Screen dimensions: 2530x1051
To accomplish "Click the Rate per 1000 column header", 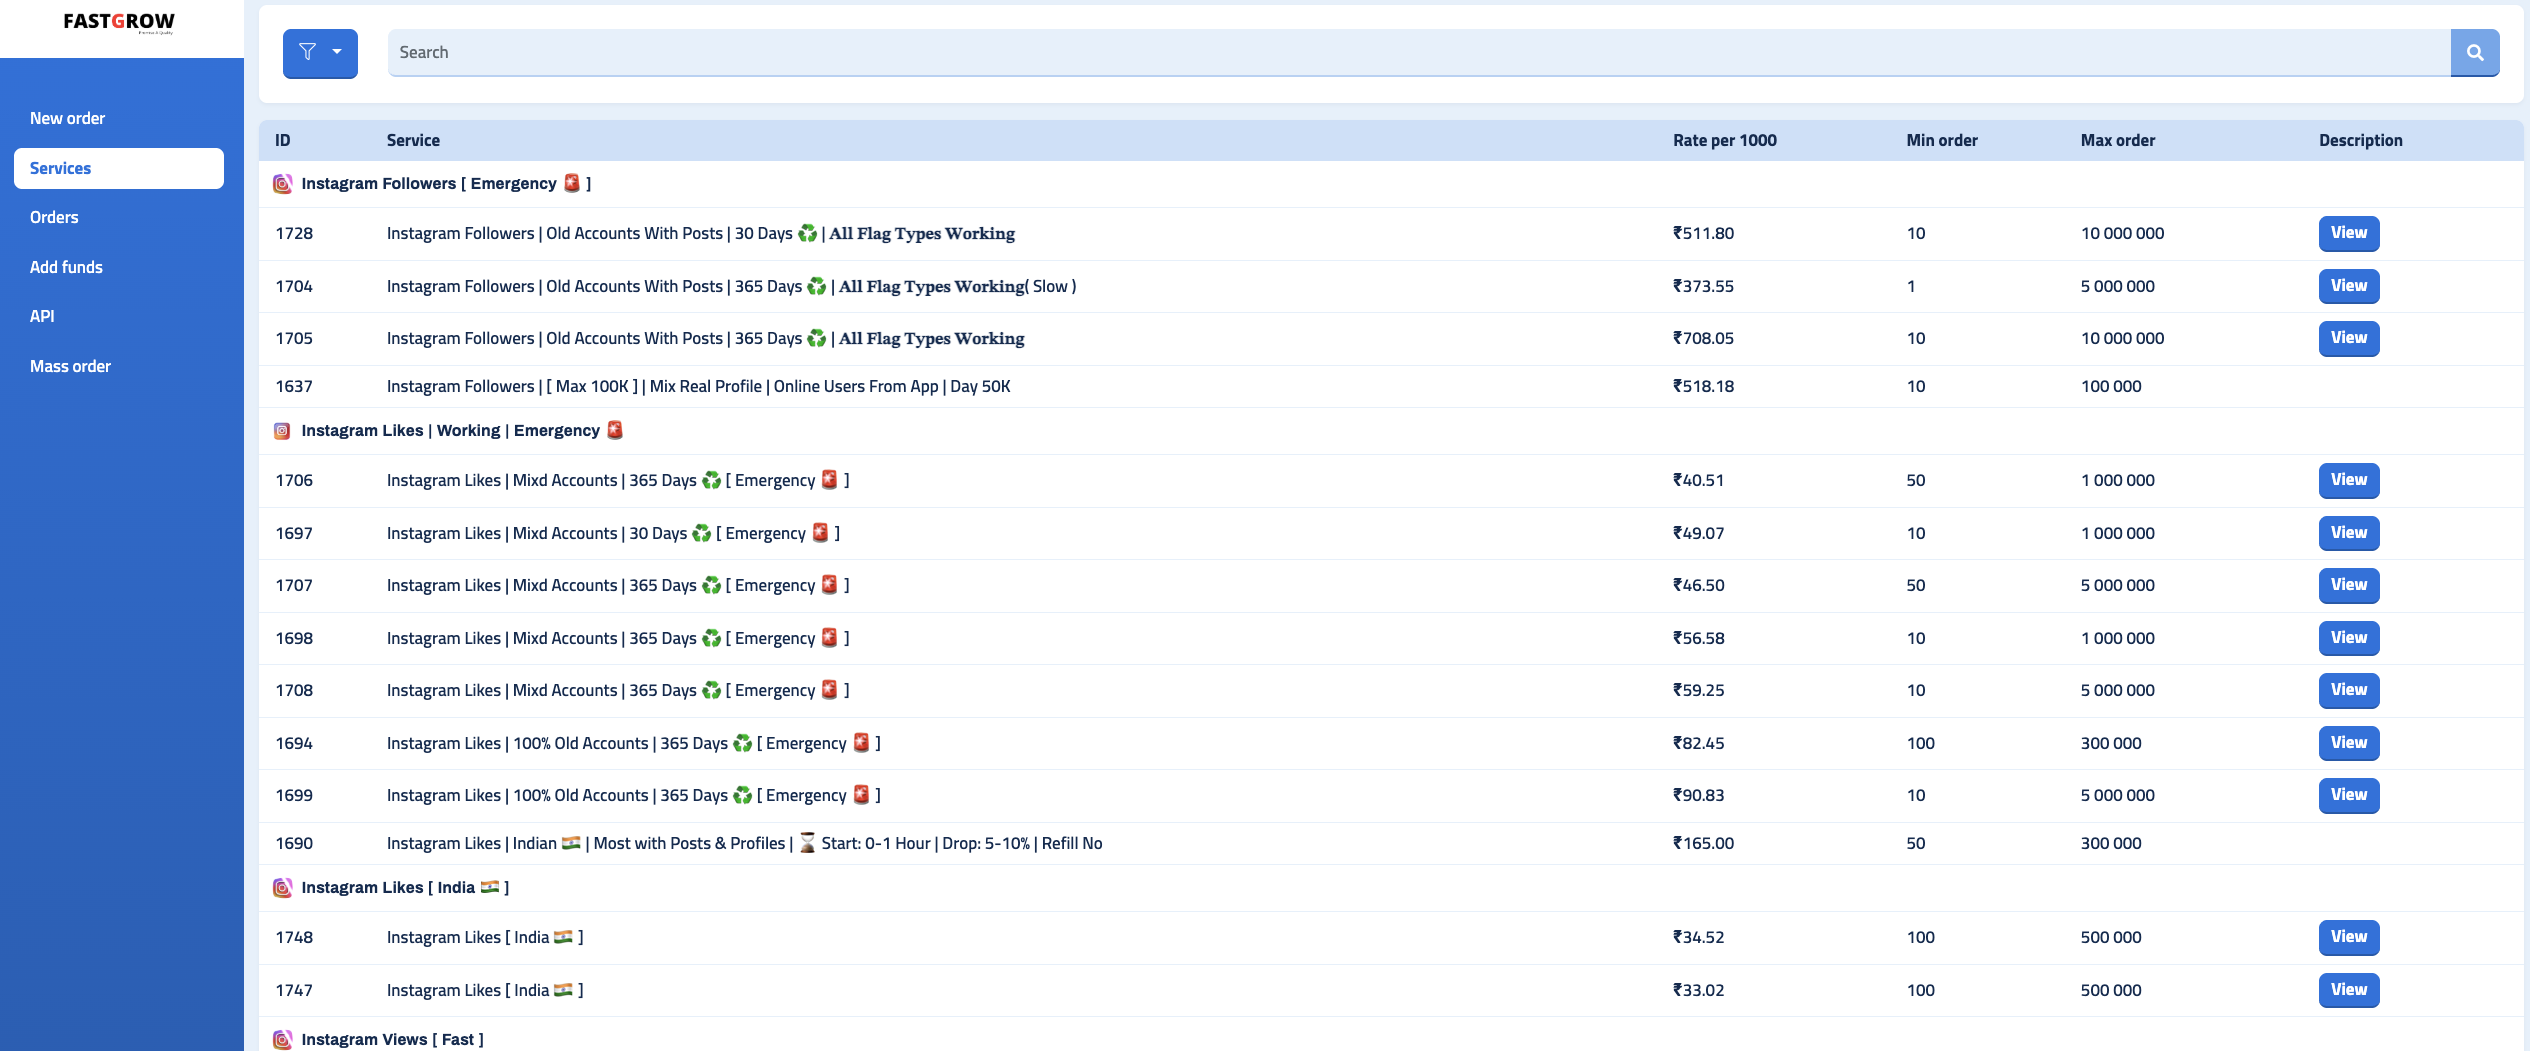I will pyautogui.click(x=1724, y=141).
